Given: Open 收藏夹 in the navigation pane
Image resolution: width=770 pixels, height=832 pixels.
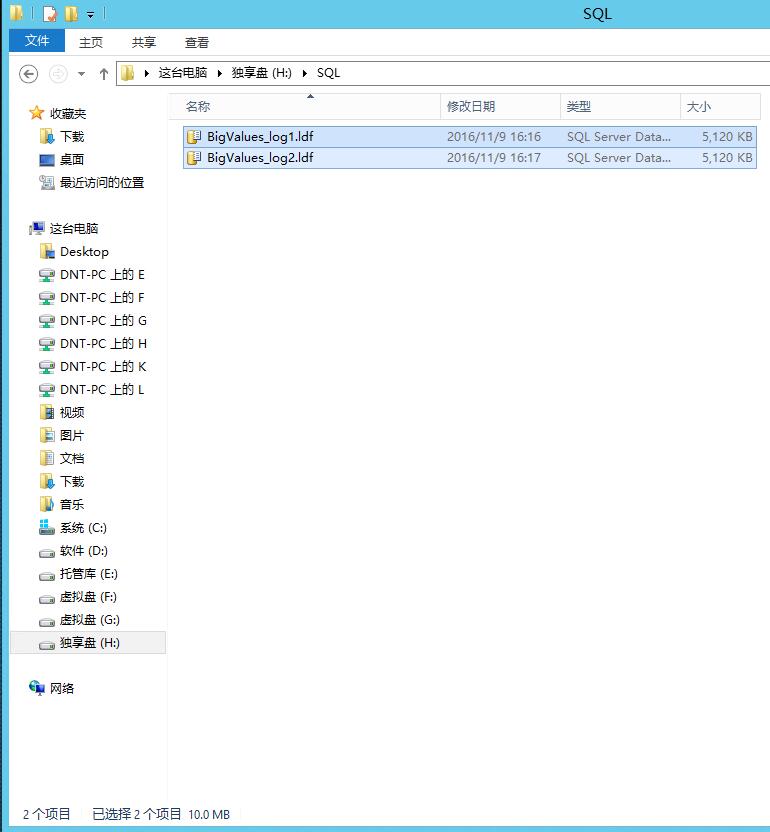Looking at the screenshot, I should [x=68, y=114].
